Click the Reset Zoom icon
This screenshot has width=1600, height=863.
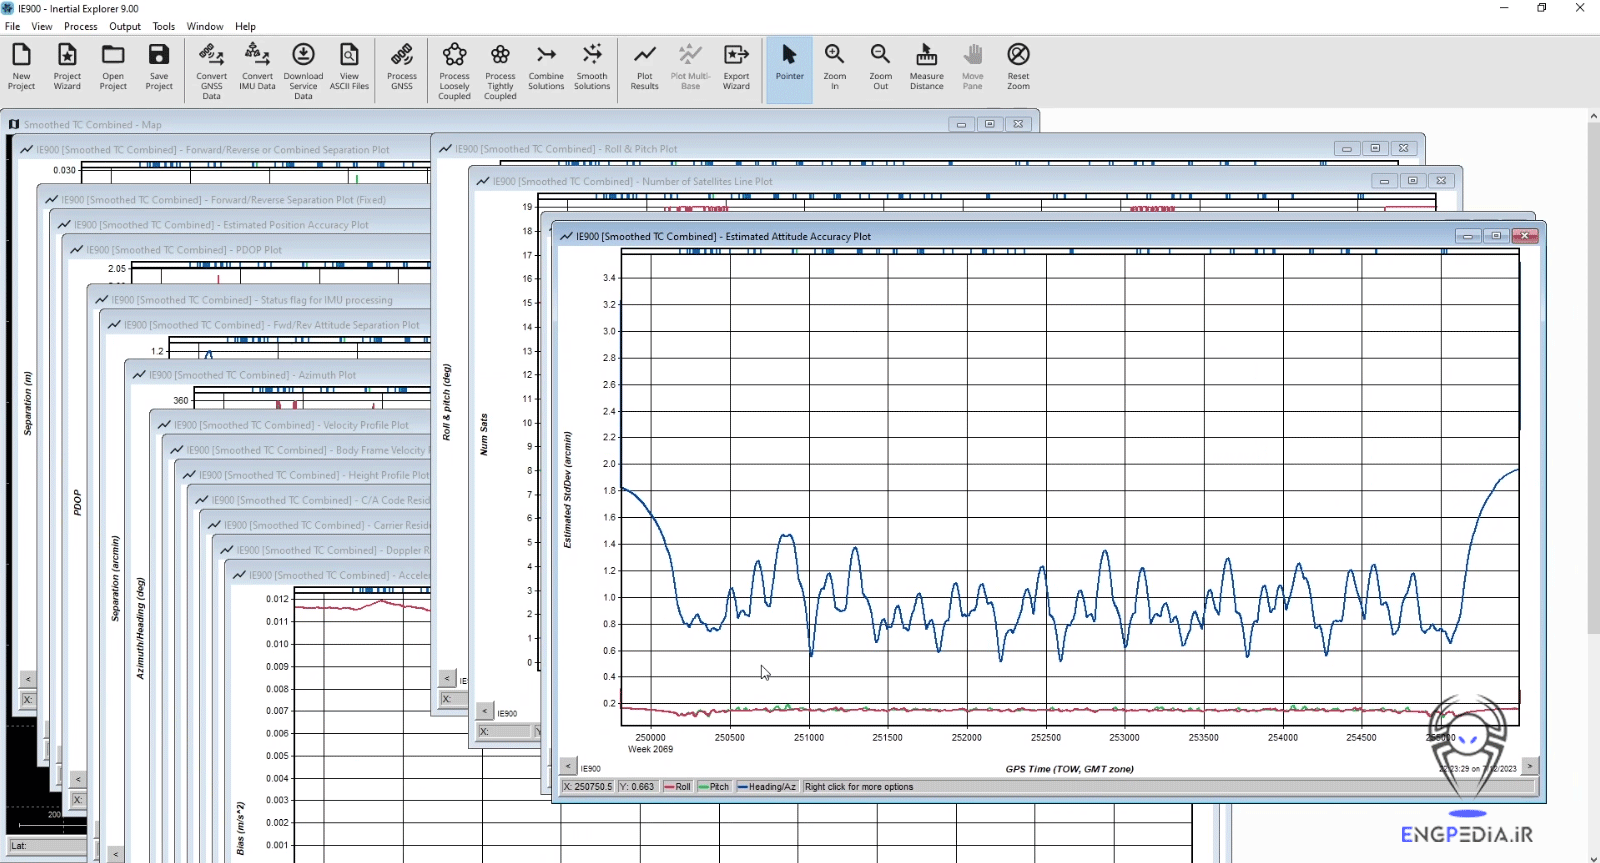pyautogui.click(x=1018, y=67)
